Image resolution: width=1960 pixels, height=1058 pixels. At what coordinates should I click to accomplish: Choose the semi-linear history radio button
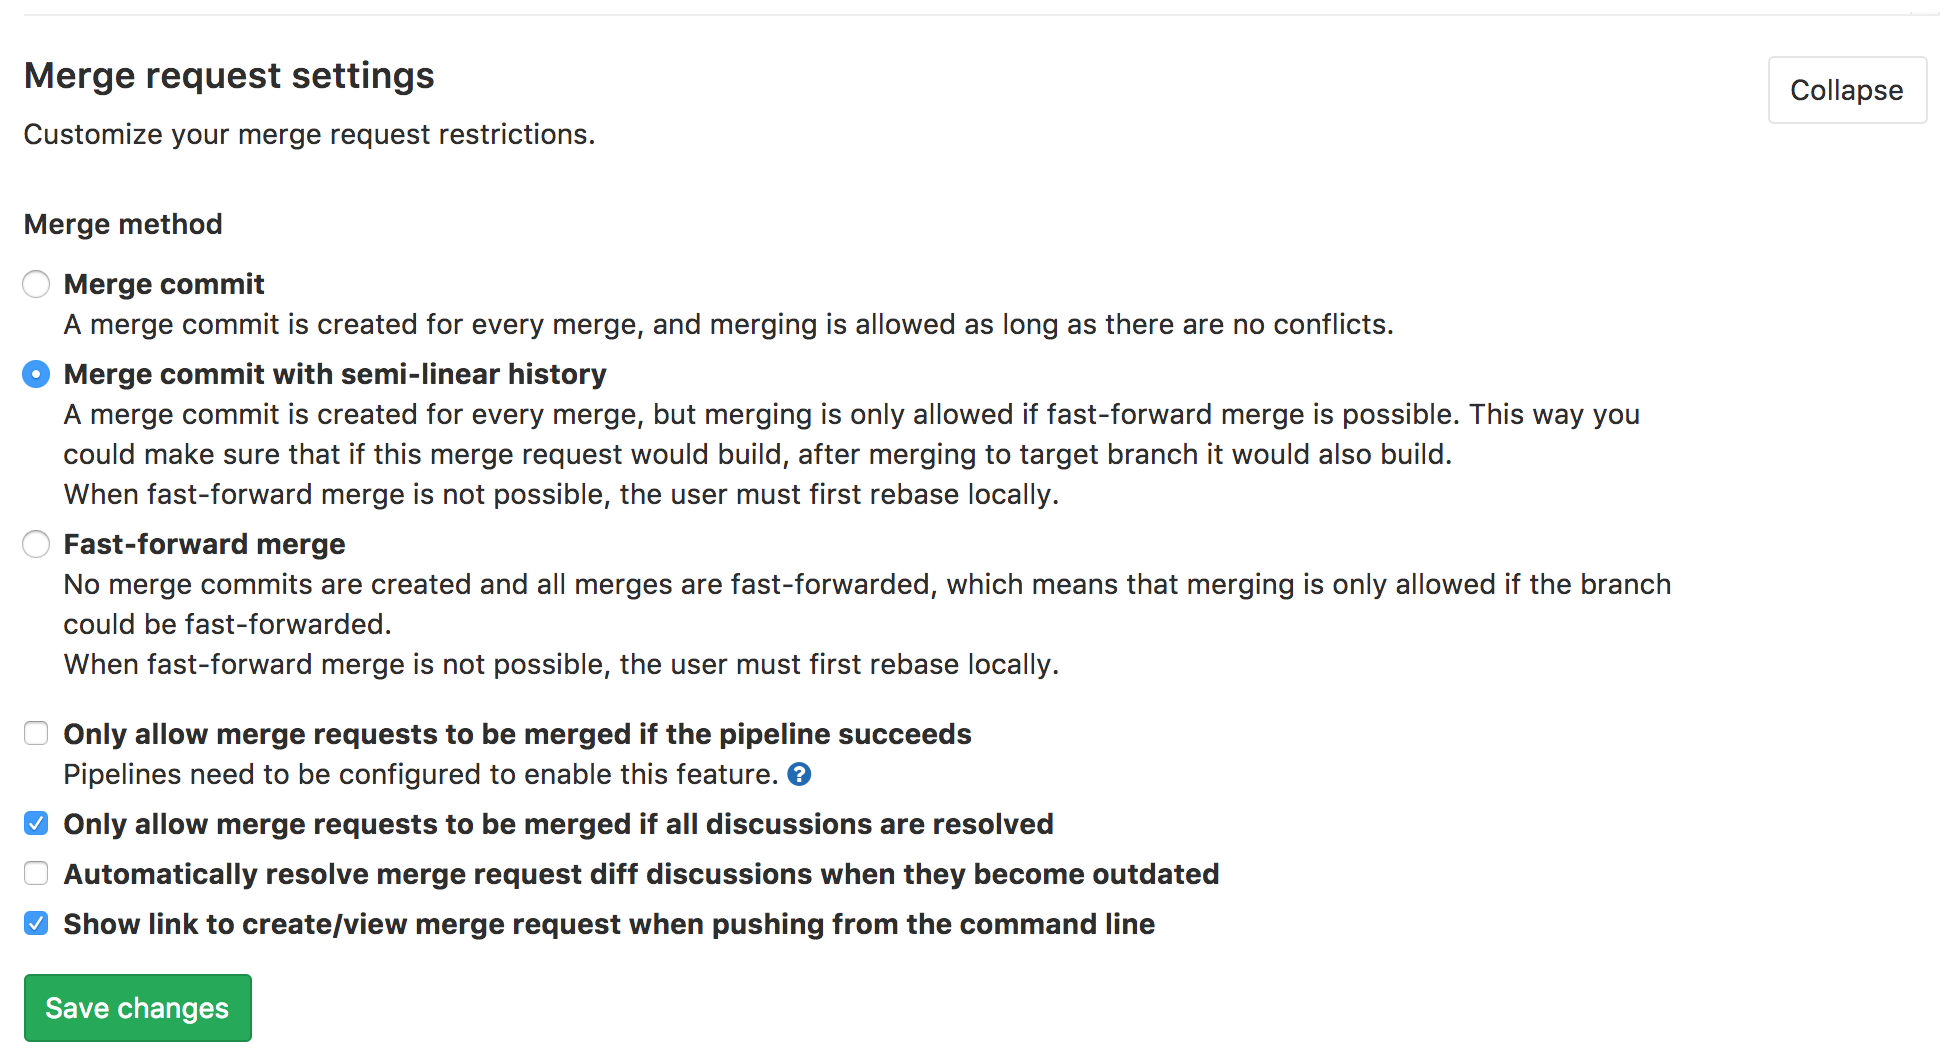click(x=36, y=374)
